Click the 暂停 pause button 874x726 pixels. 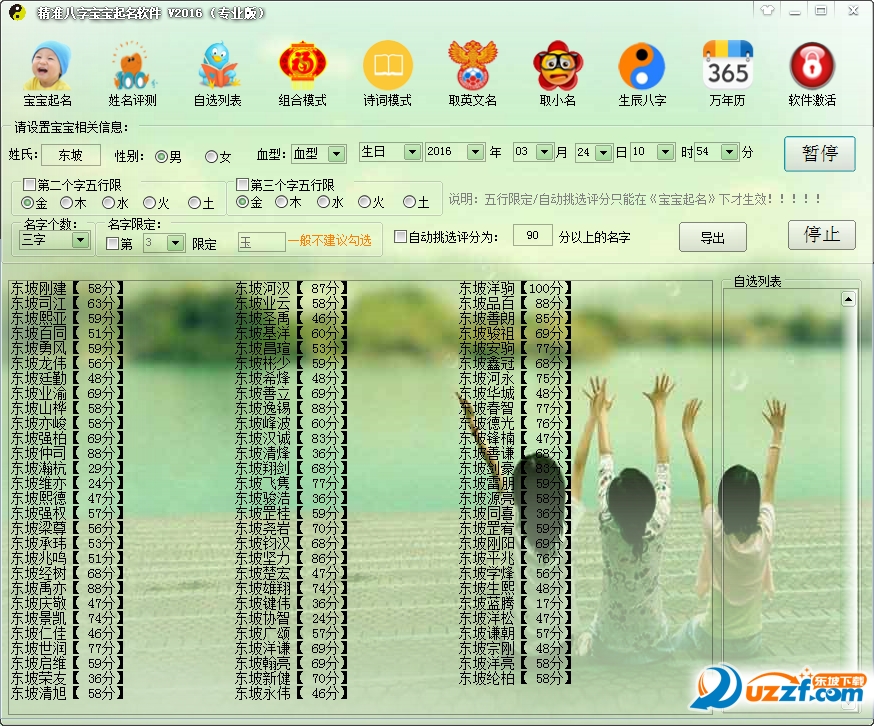tap(819, 153)
